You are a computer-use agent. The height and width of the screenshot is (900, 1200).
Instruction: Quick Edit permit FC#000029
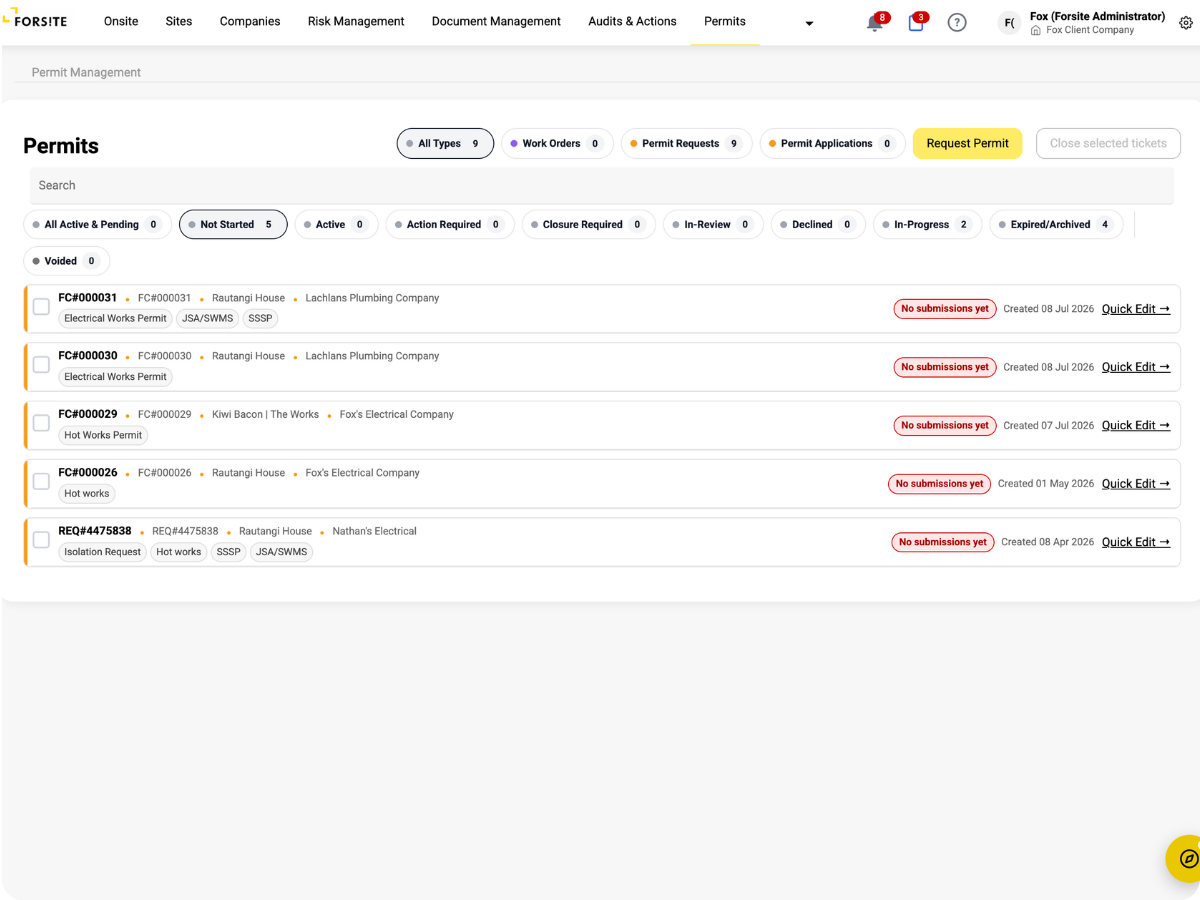[1136, 425]
